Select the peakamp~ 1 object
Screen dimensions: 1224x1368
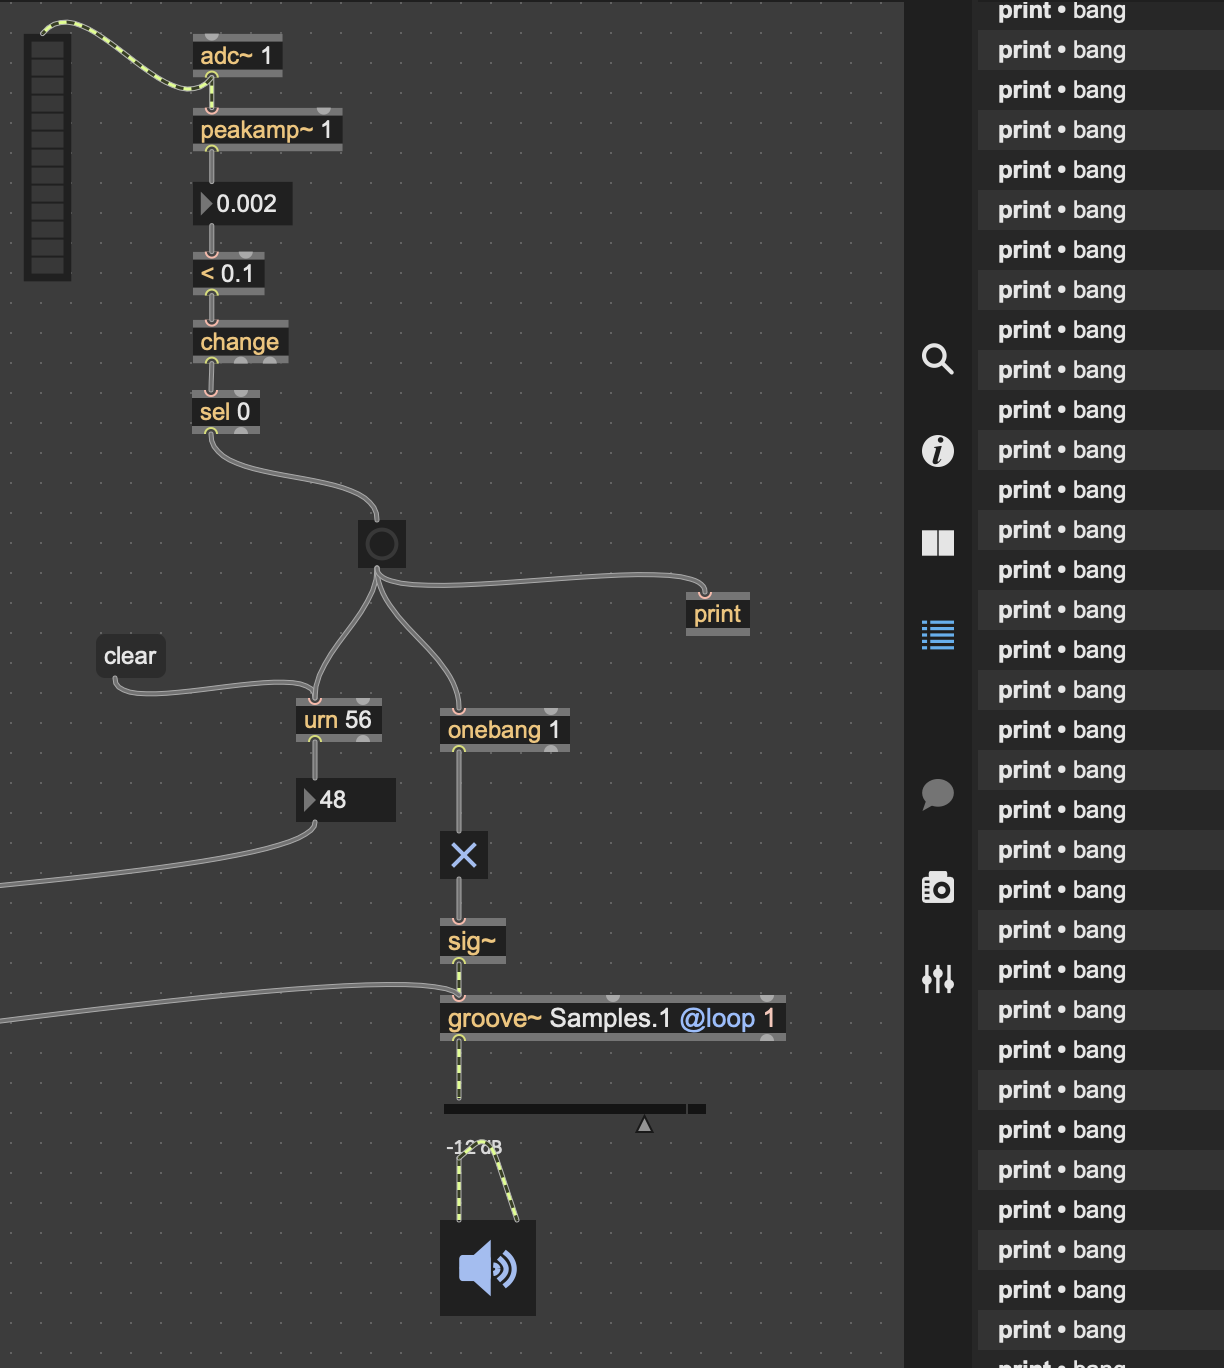(266, 130)
